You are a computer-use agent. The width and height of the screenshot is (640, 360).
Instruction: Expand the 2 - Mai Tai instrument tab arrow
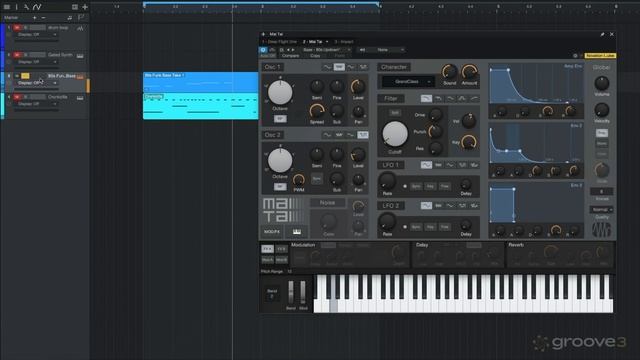(x=327, y=42)
